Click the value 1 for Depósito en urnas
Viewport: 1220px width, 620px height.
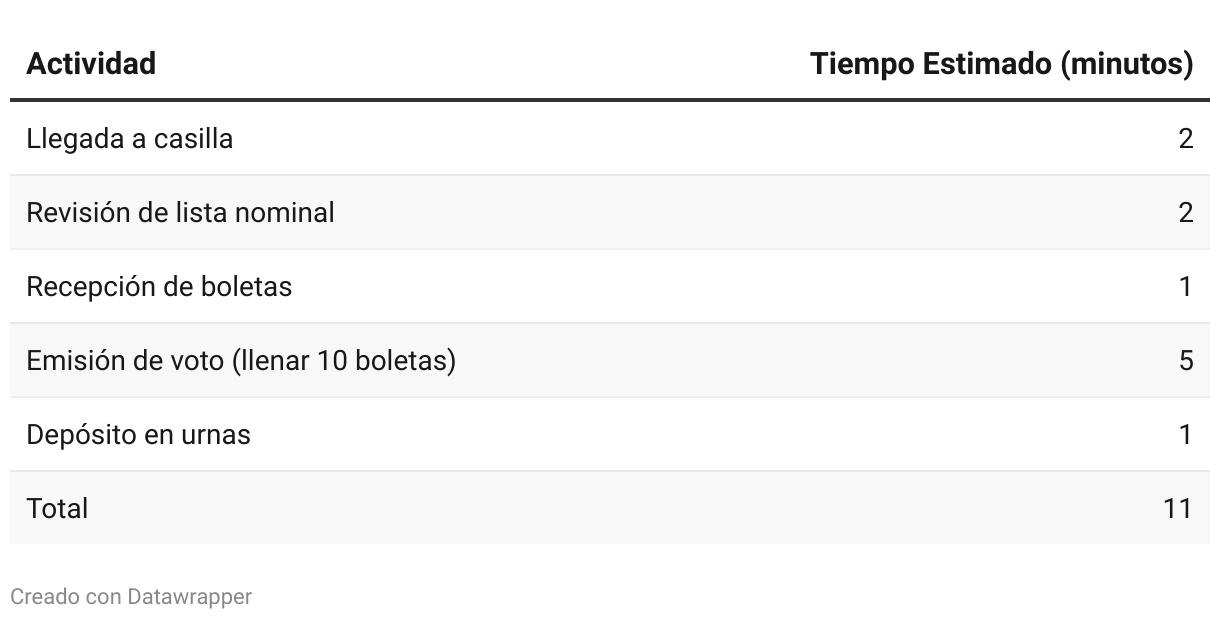click(1186, 434)
